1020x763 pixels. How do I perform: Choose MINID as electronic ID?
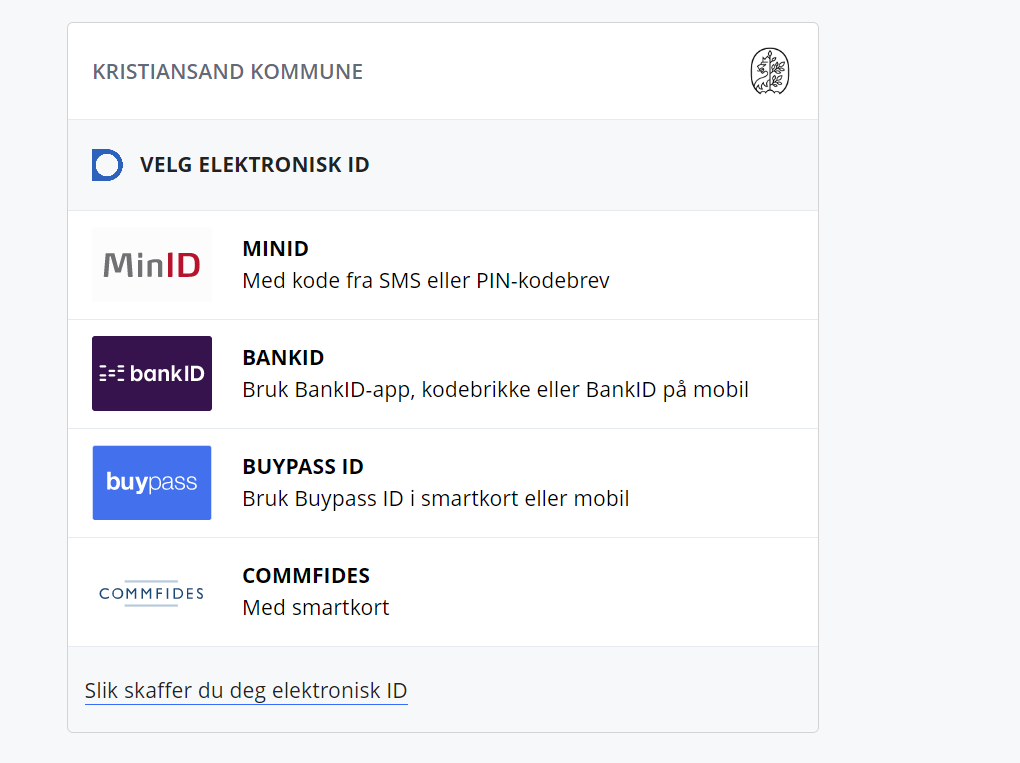275,249
